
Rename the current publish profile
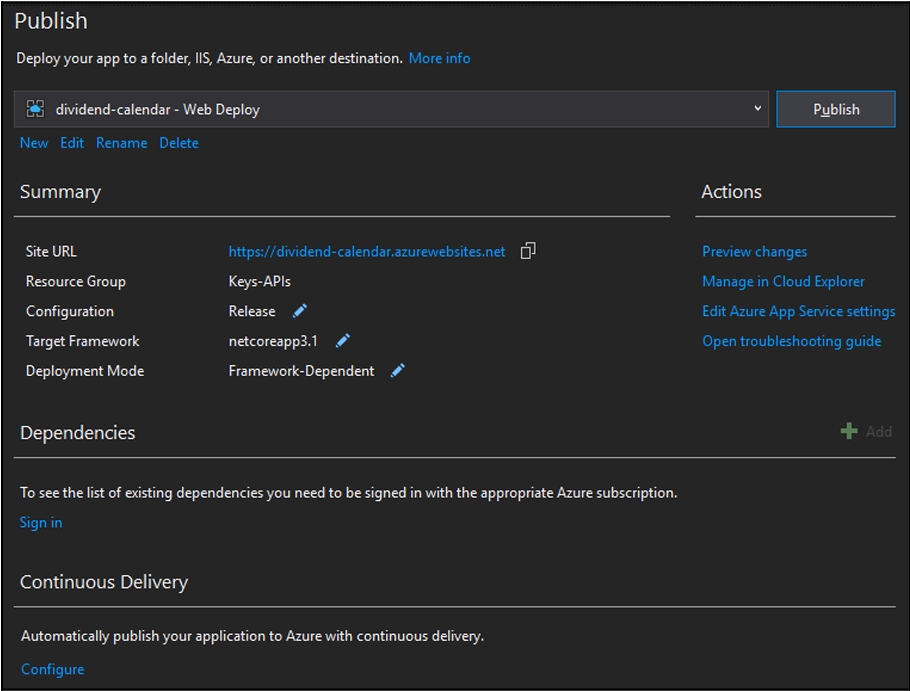click(x=121, y=143)
